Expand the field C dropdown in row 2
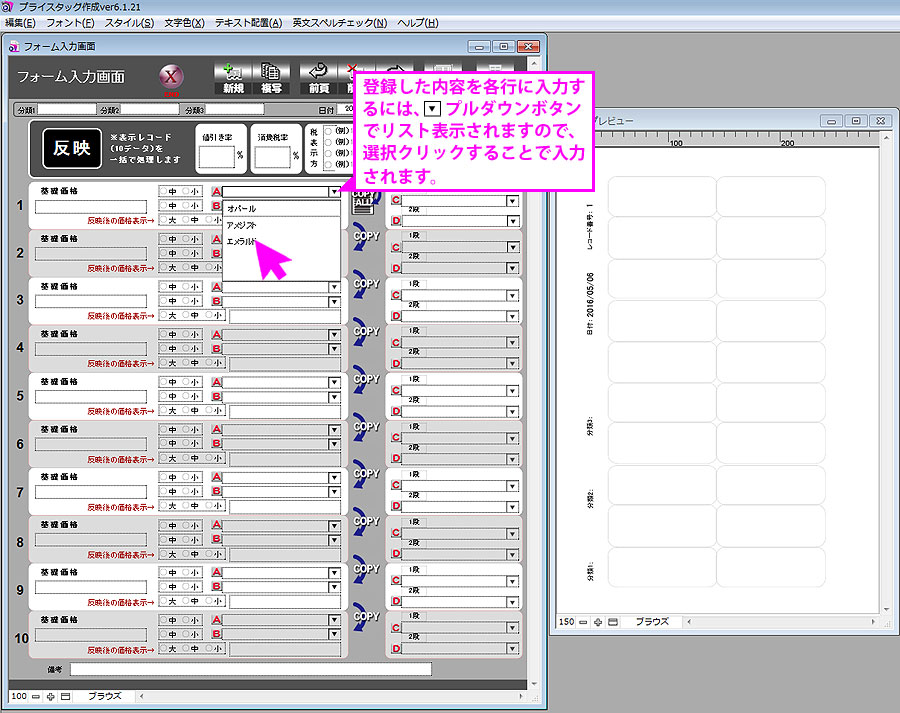The width and height of the screenshot is (900, 713). coord(512,247)
